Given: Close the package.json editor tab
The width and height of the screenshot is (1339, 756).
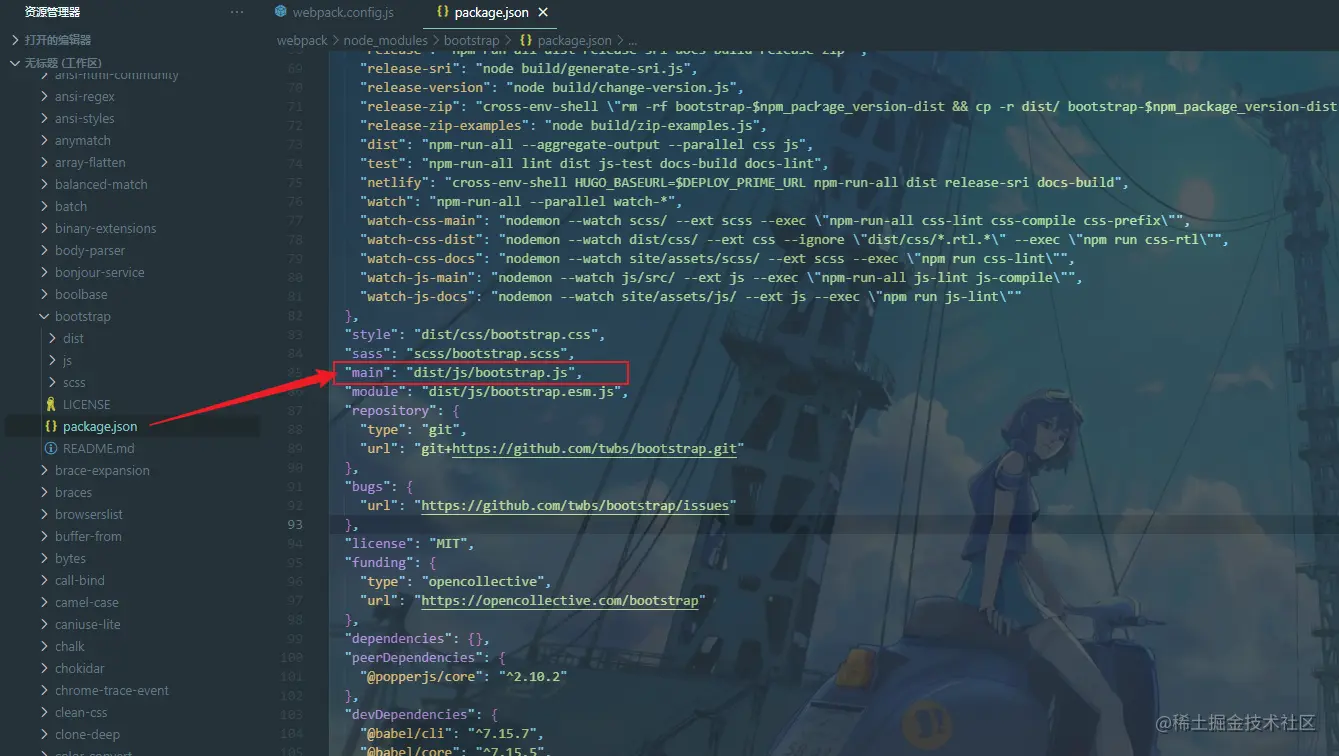Looking at the screenshot, I should click(x=543, y=13).
